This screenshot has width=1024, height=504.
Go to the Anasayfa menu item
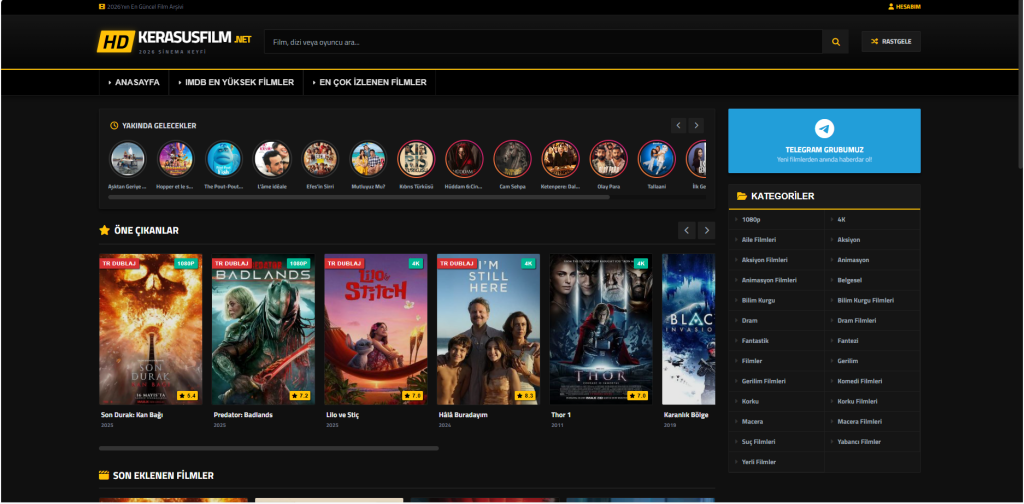tap(133, 82)
